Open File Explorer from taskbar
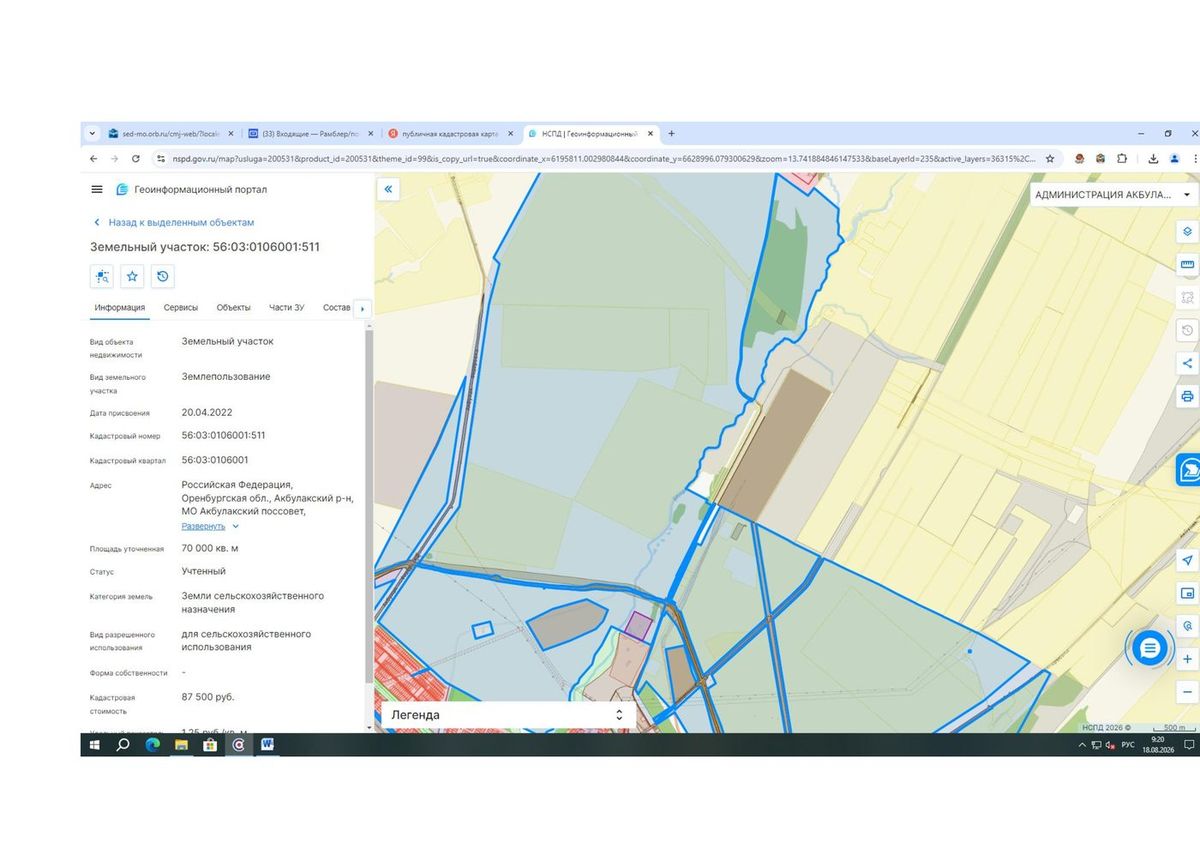Screen dimensions: 1200x849 [182, 745]
